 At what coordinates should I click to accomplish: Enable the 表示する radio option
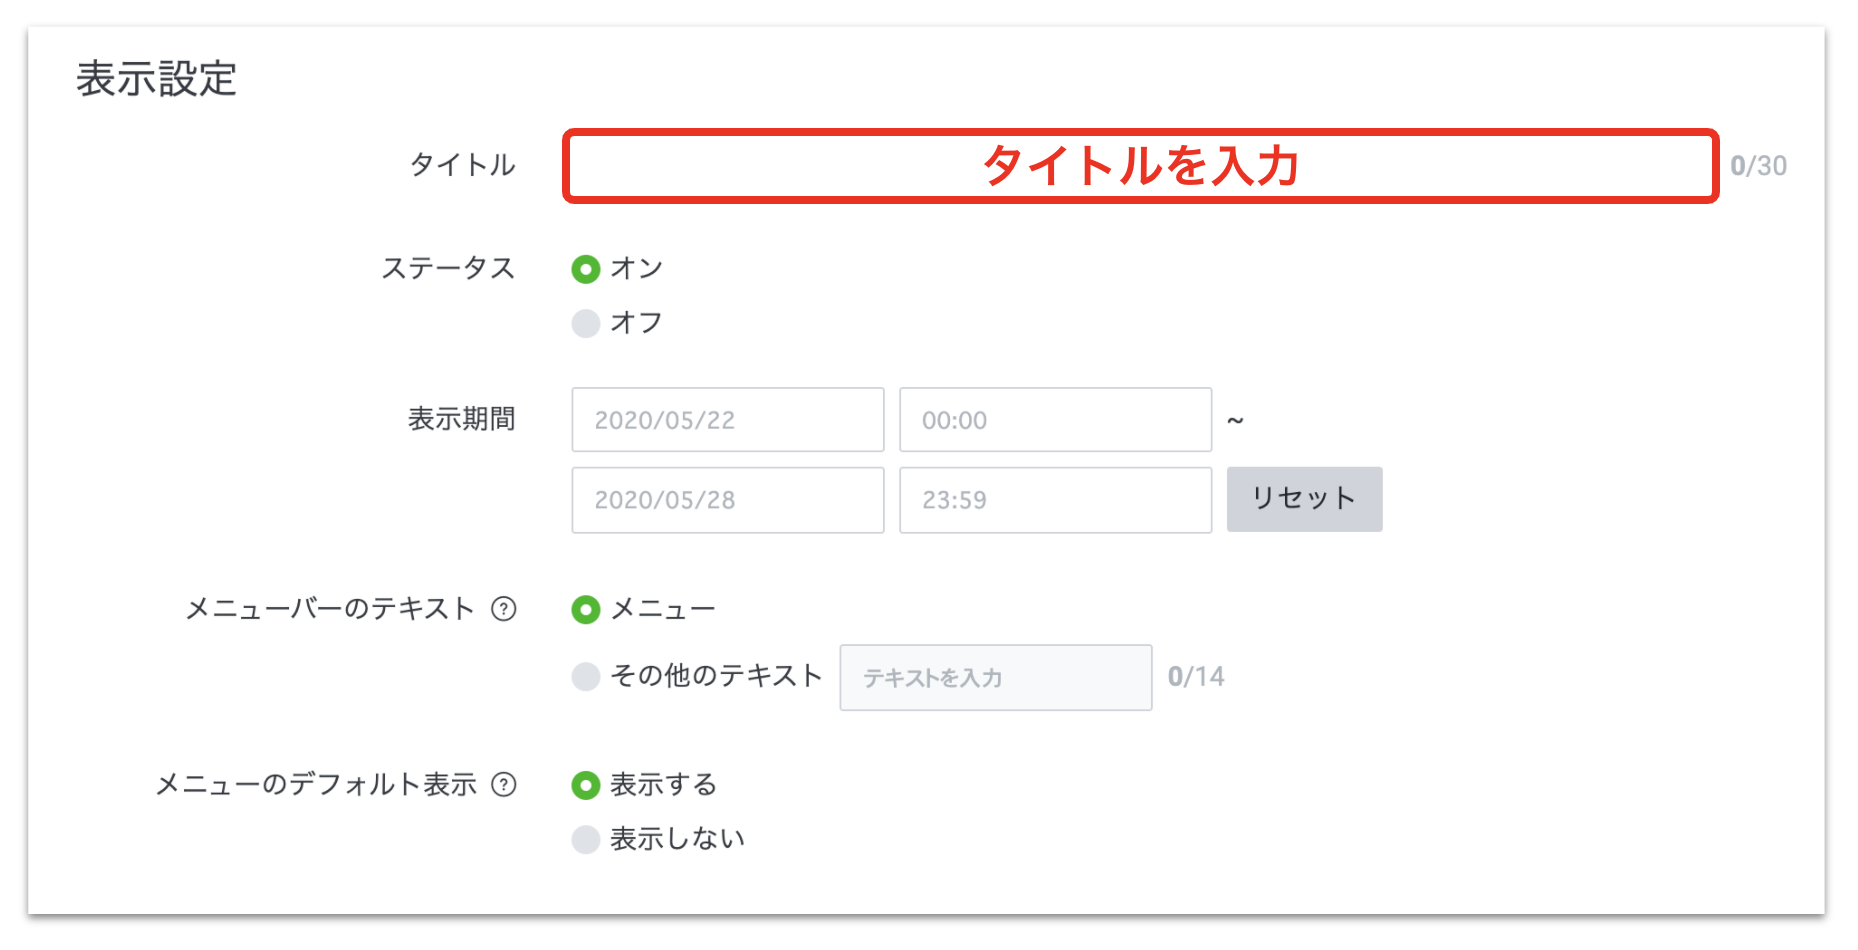click(586, 785)
